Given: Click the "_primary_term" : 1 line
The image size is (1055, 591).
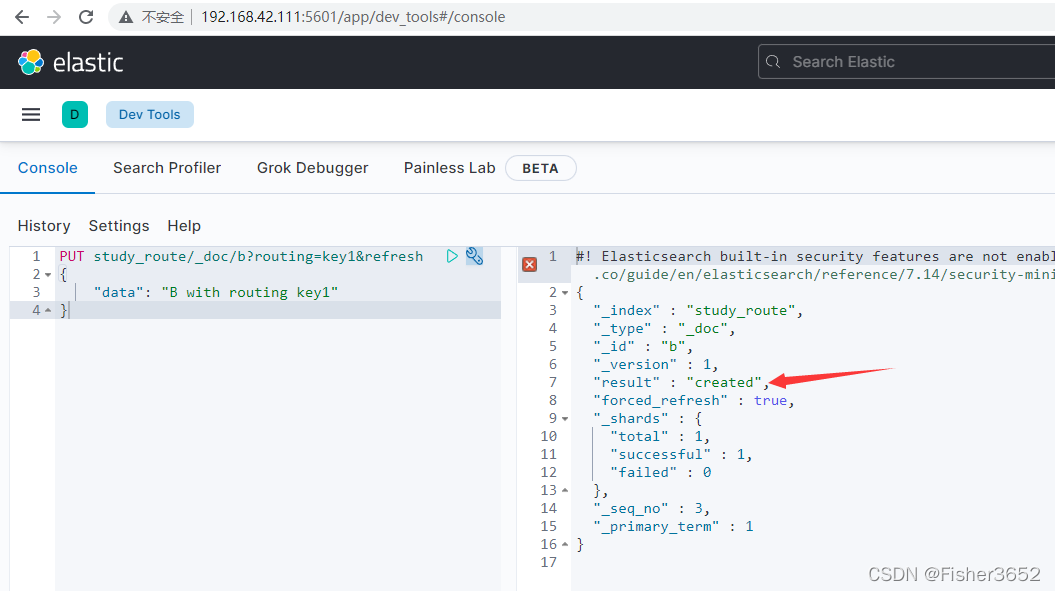Looking at the screenshot, I should click(x=673, y=526).
